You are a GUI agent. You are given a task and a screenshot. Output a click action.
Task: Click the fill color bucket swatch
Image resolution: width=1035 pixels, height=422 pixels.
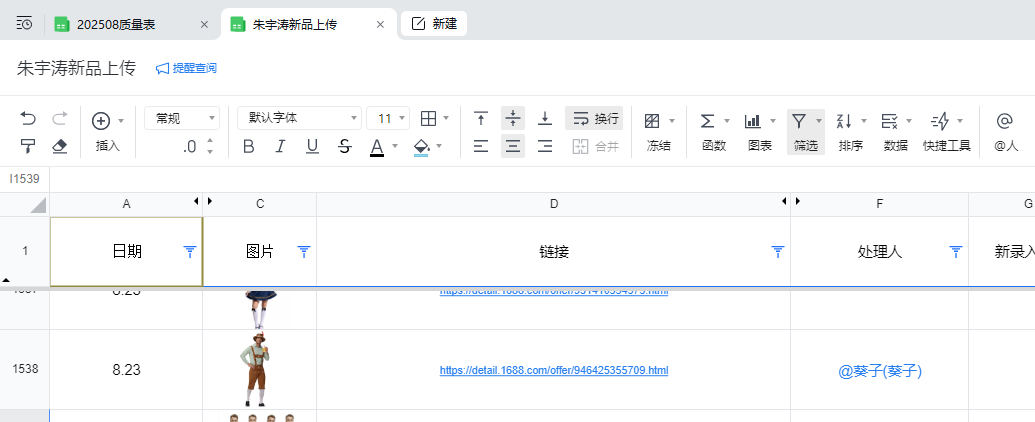[x=421, y=147]
